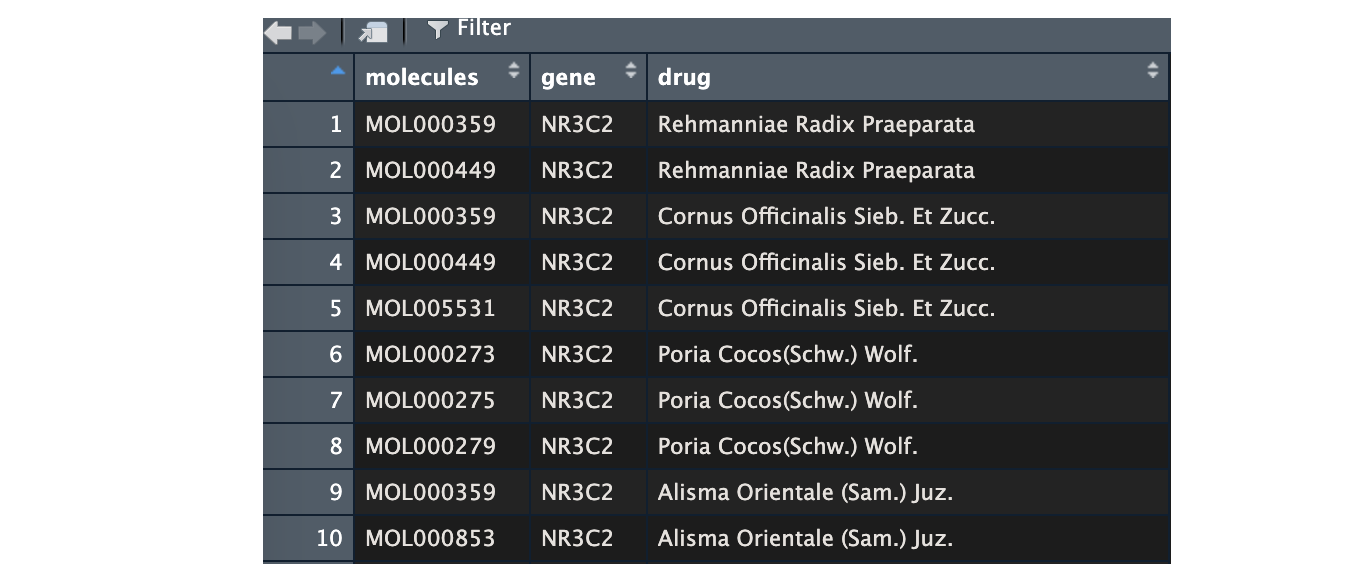Click the MOL000273 molecule cell
The width and height of the screenshot is (1364, 580).
430,355
